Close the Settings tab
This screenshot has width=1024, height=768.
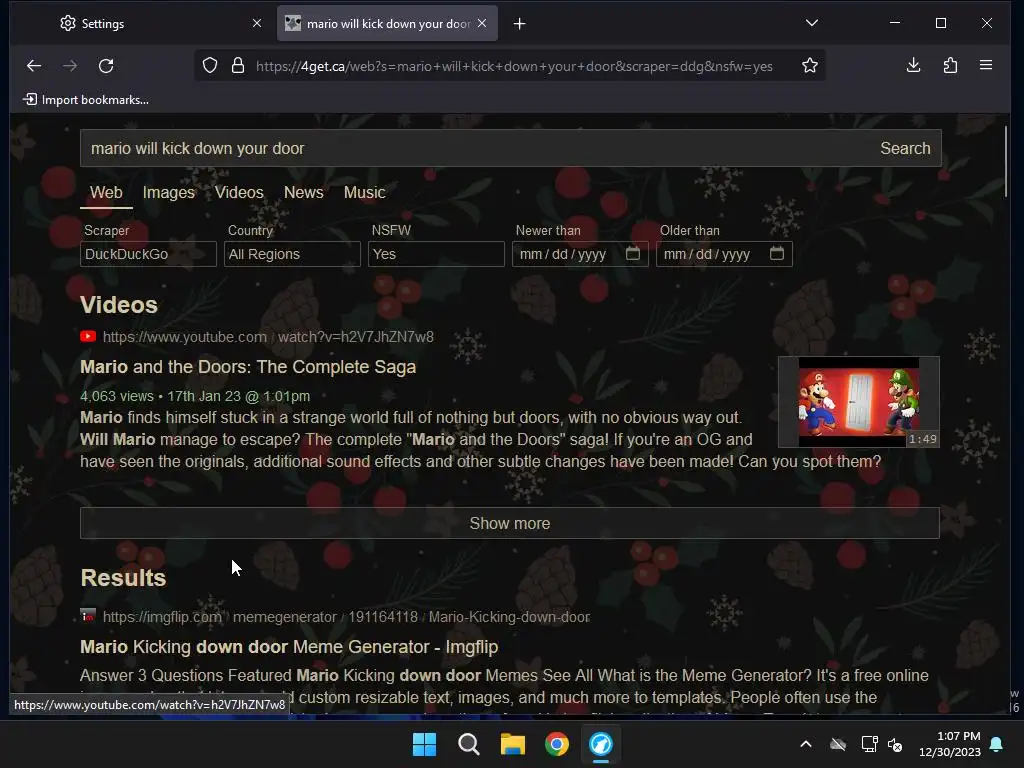257,23
